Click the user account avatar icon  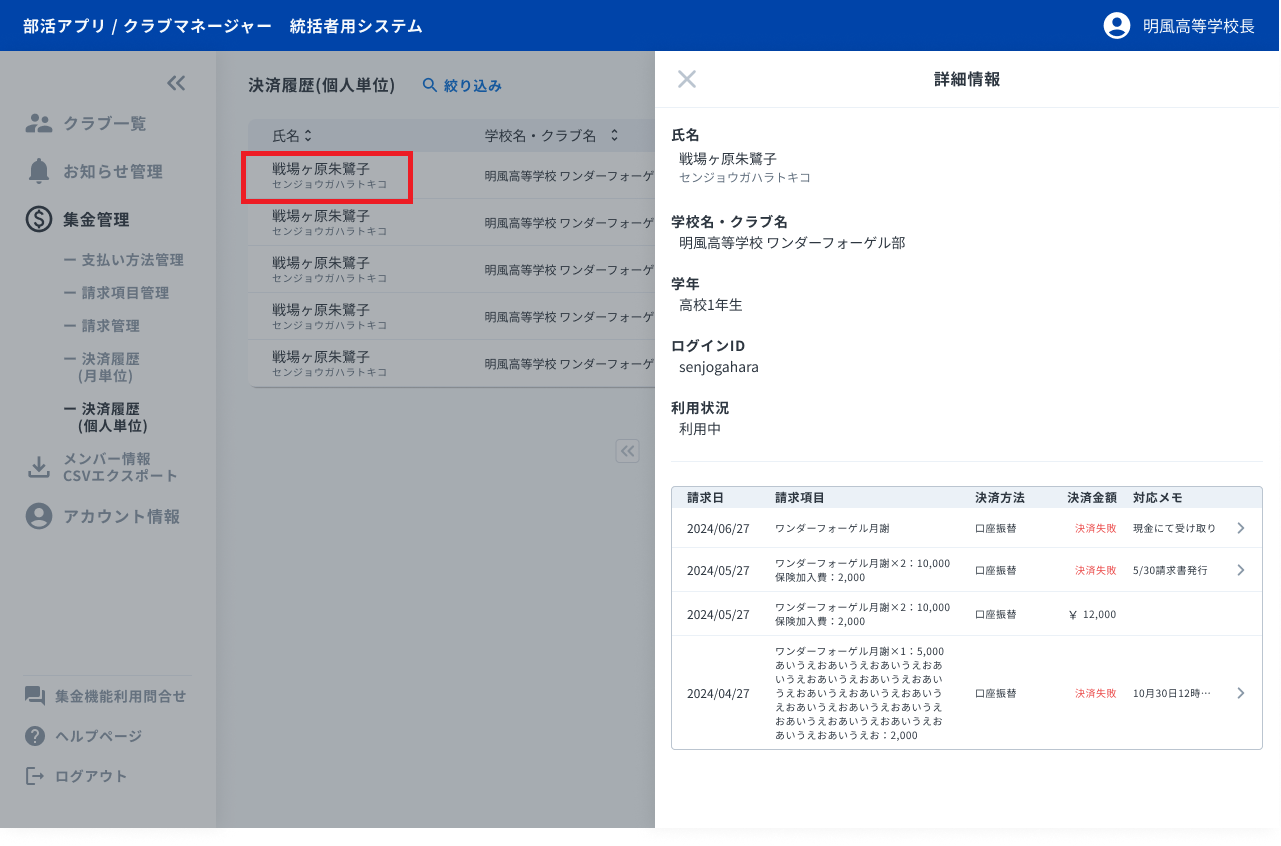point(1116,26)
